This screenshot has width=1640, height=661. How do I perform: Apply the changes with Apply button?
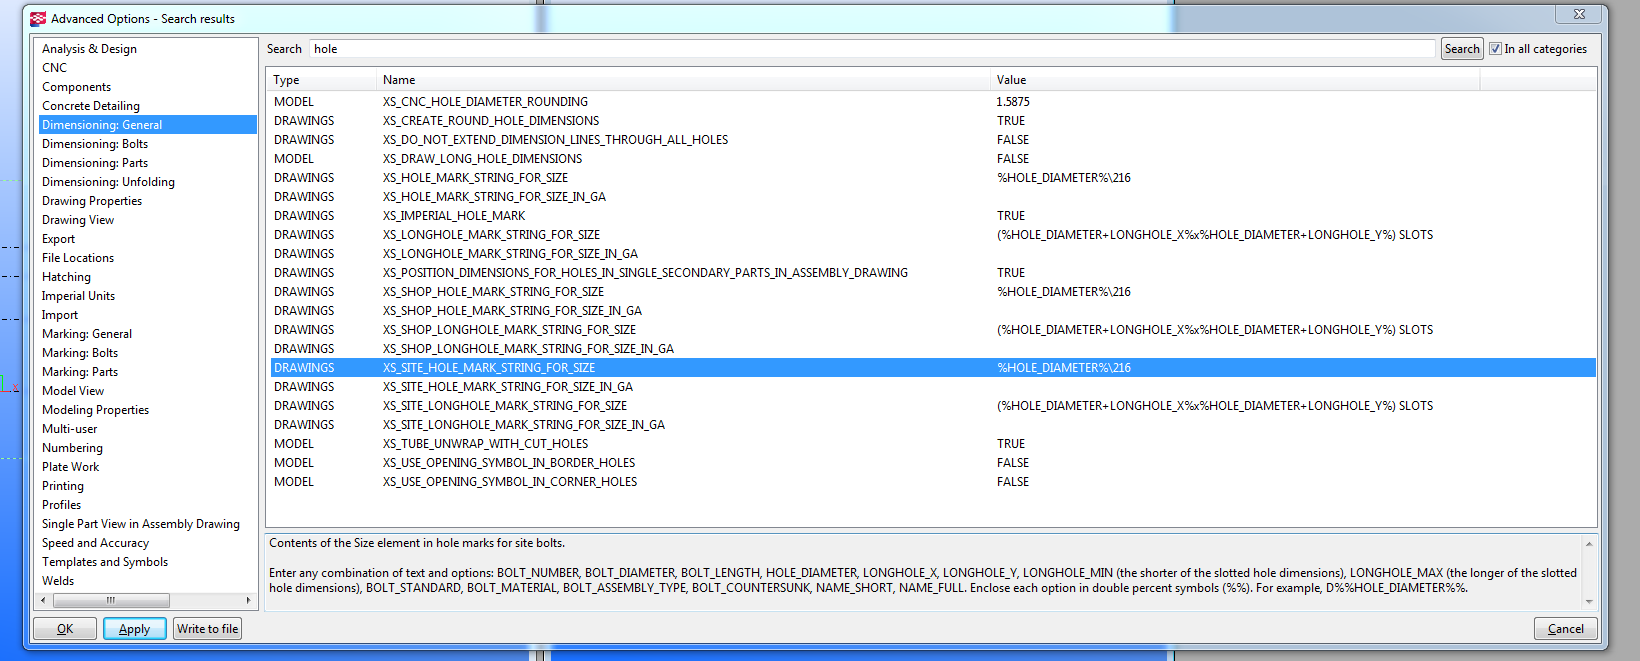135,629
